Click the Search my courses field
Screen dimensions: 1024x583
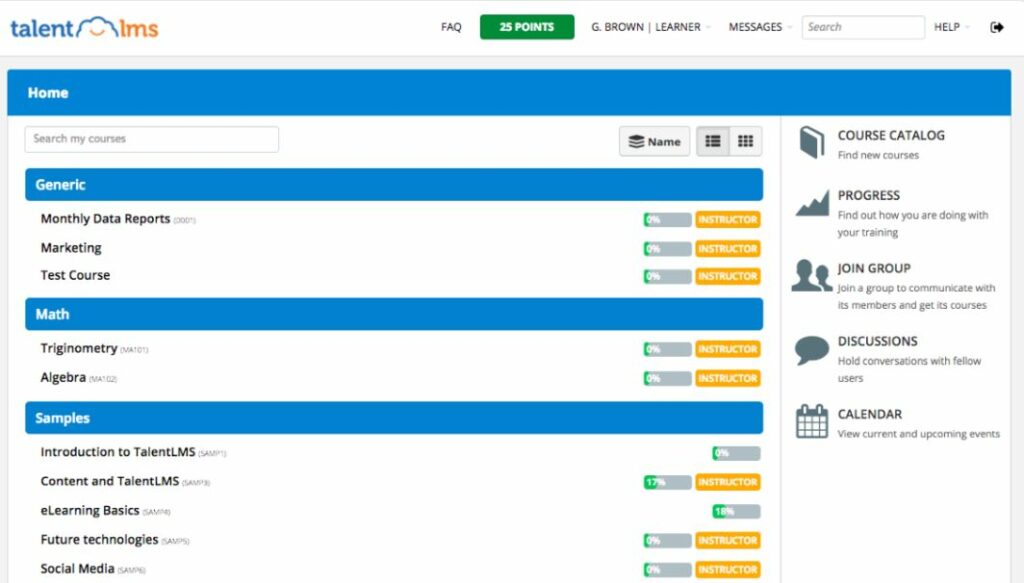pyautogui.click(x=152, y=139)
